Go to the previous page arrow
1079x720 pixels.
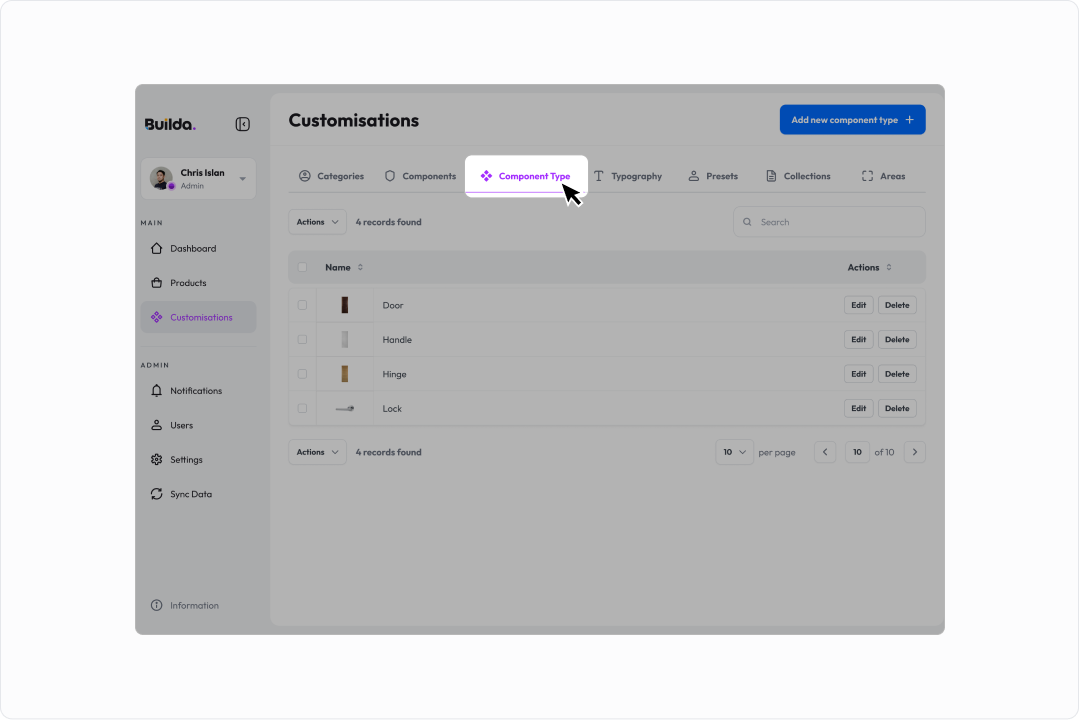coord(825,452)
